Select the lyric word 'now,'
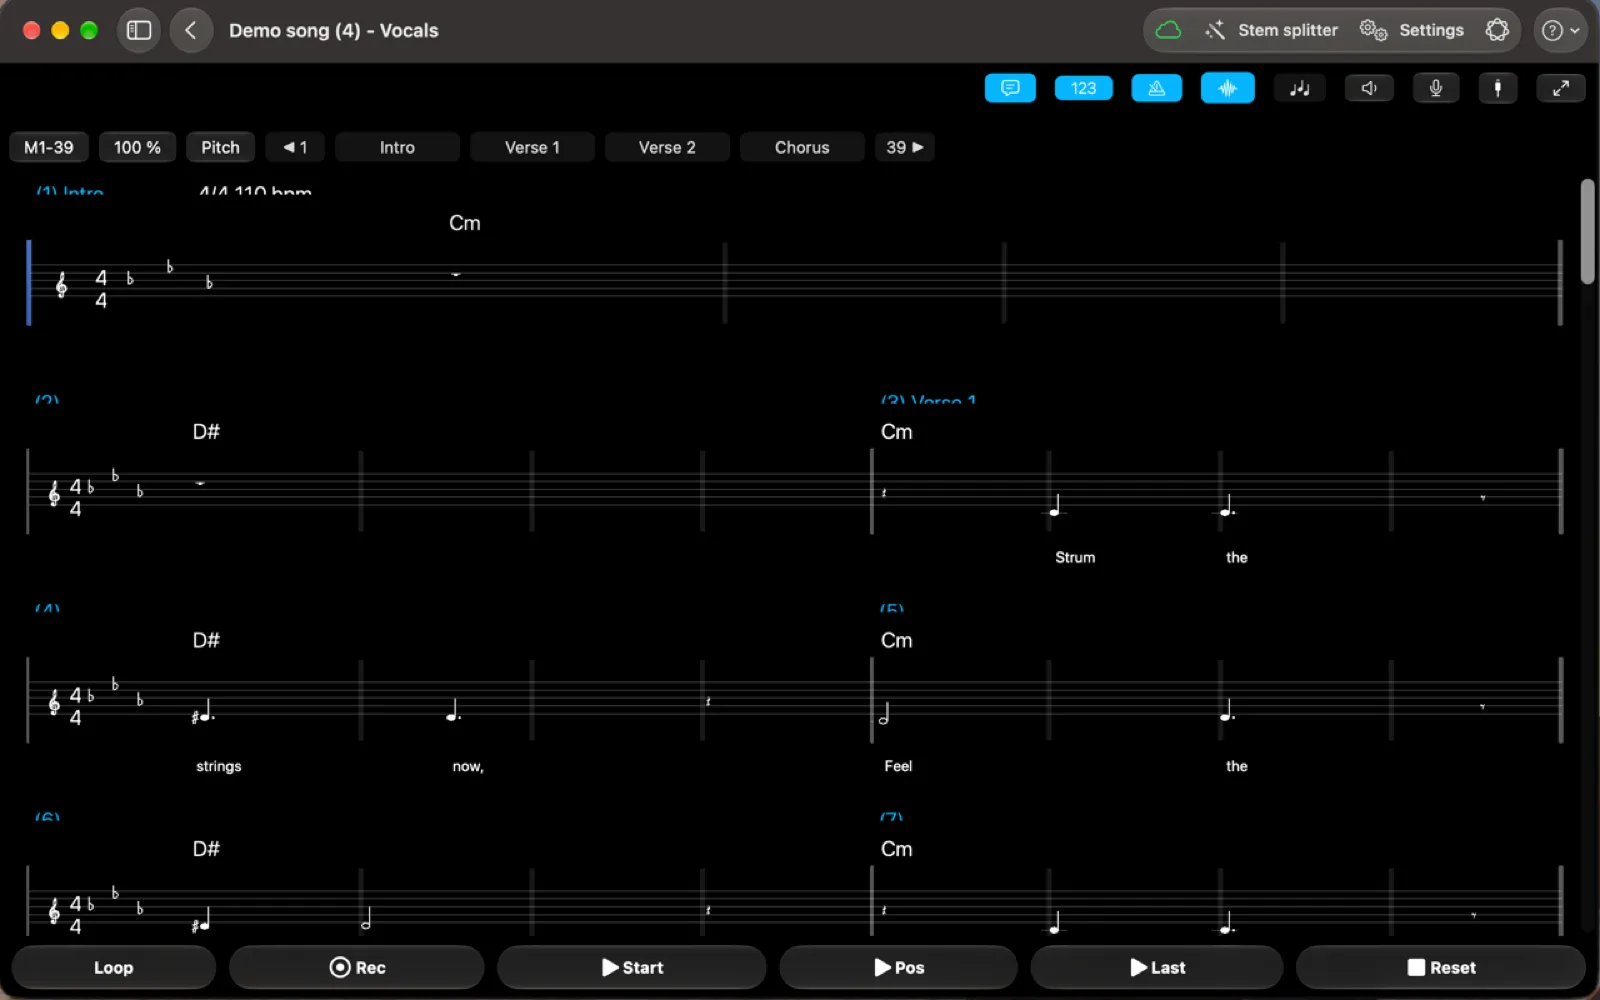 tap(468, 766)
